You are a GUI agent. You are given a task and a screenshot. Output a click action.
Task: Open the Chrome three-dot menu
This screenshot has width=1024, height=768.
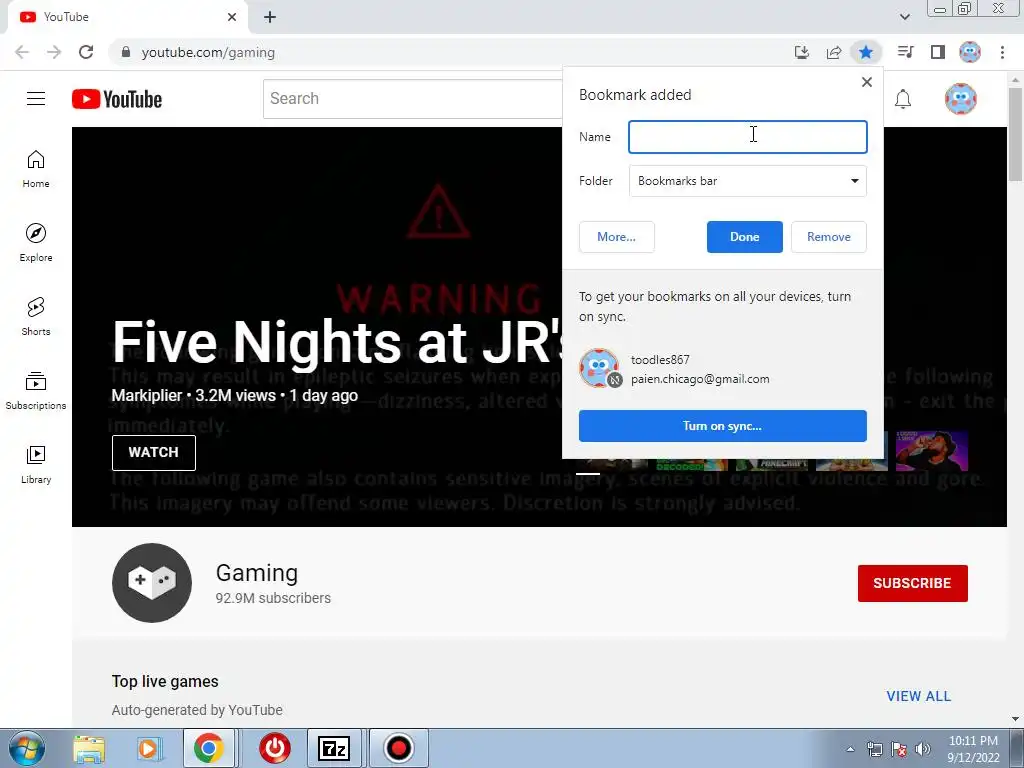pyautogui.click(x=1002, y=52)
